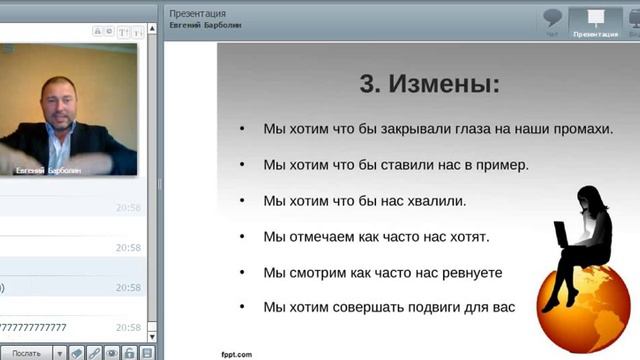640x360 pixels.
Task: Click the 'Презентация' header title text
Action: pyautogui.click(x=198, y=13)
